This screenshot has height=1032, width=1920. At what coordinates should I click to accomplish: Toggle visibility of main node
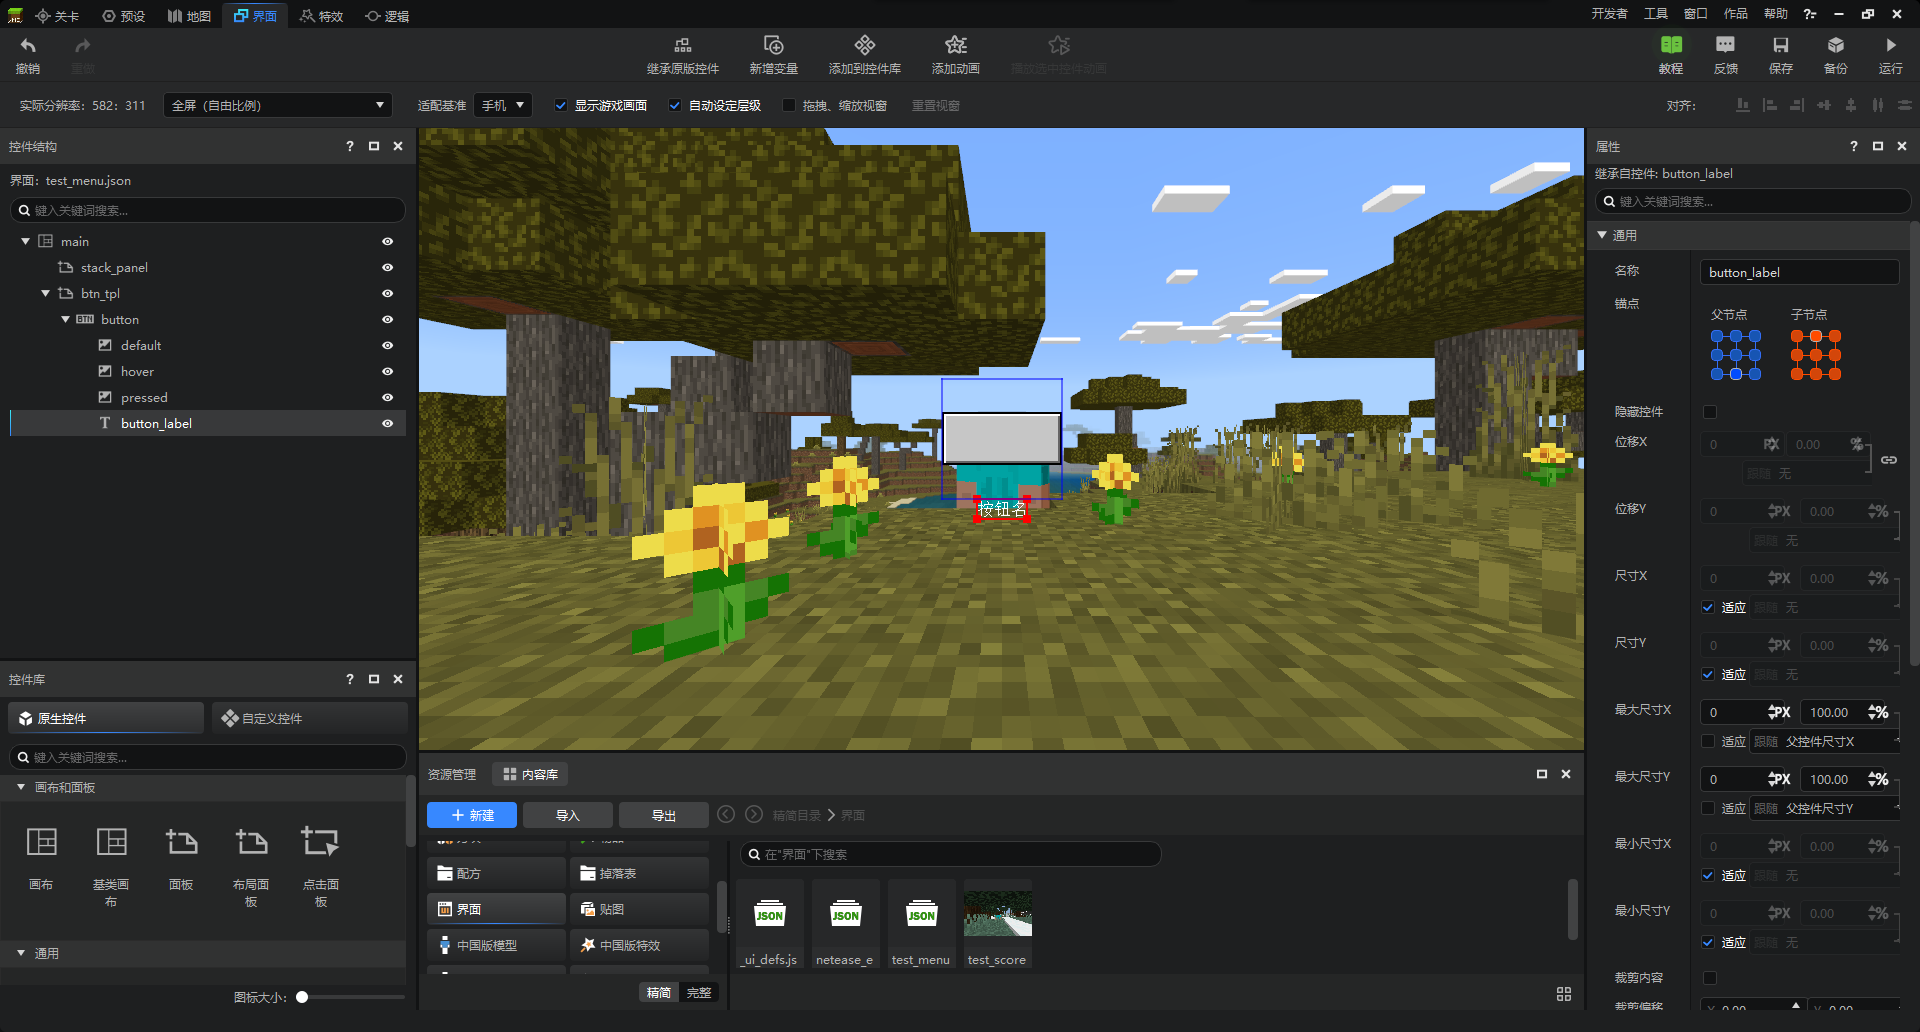(x=387, y=241)
